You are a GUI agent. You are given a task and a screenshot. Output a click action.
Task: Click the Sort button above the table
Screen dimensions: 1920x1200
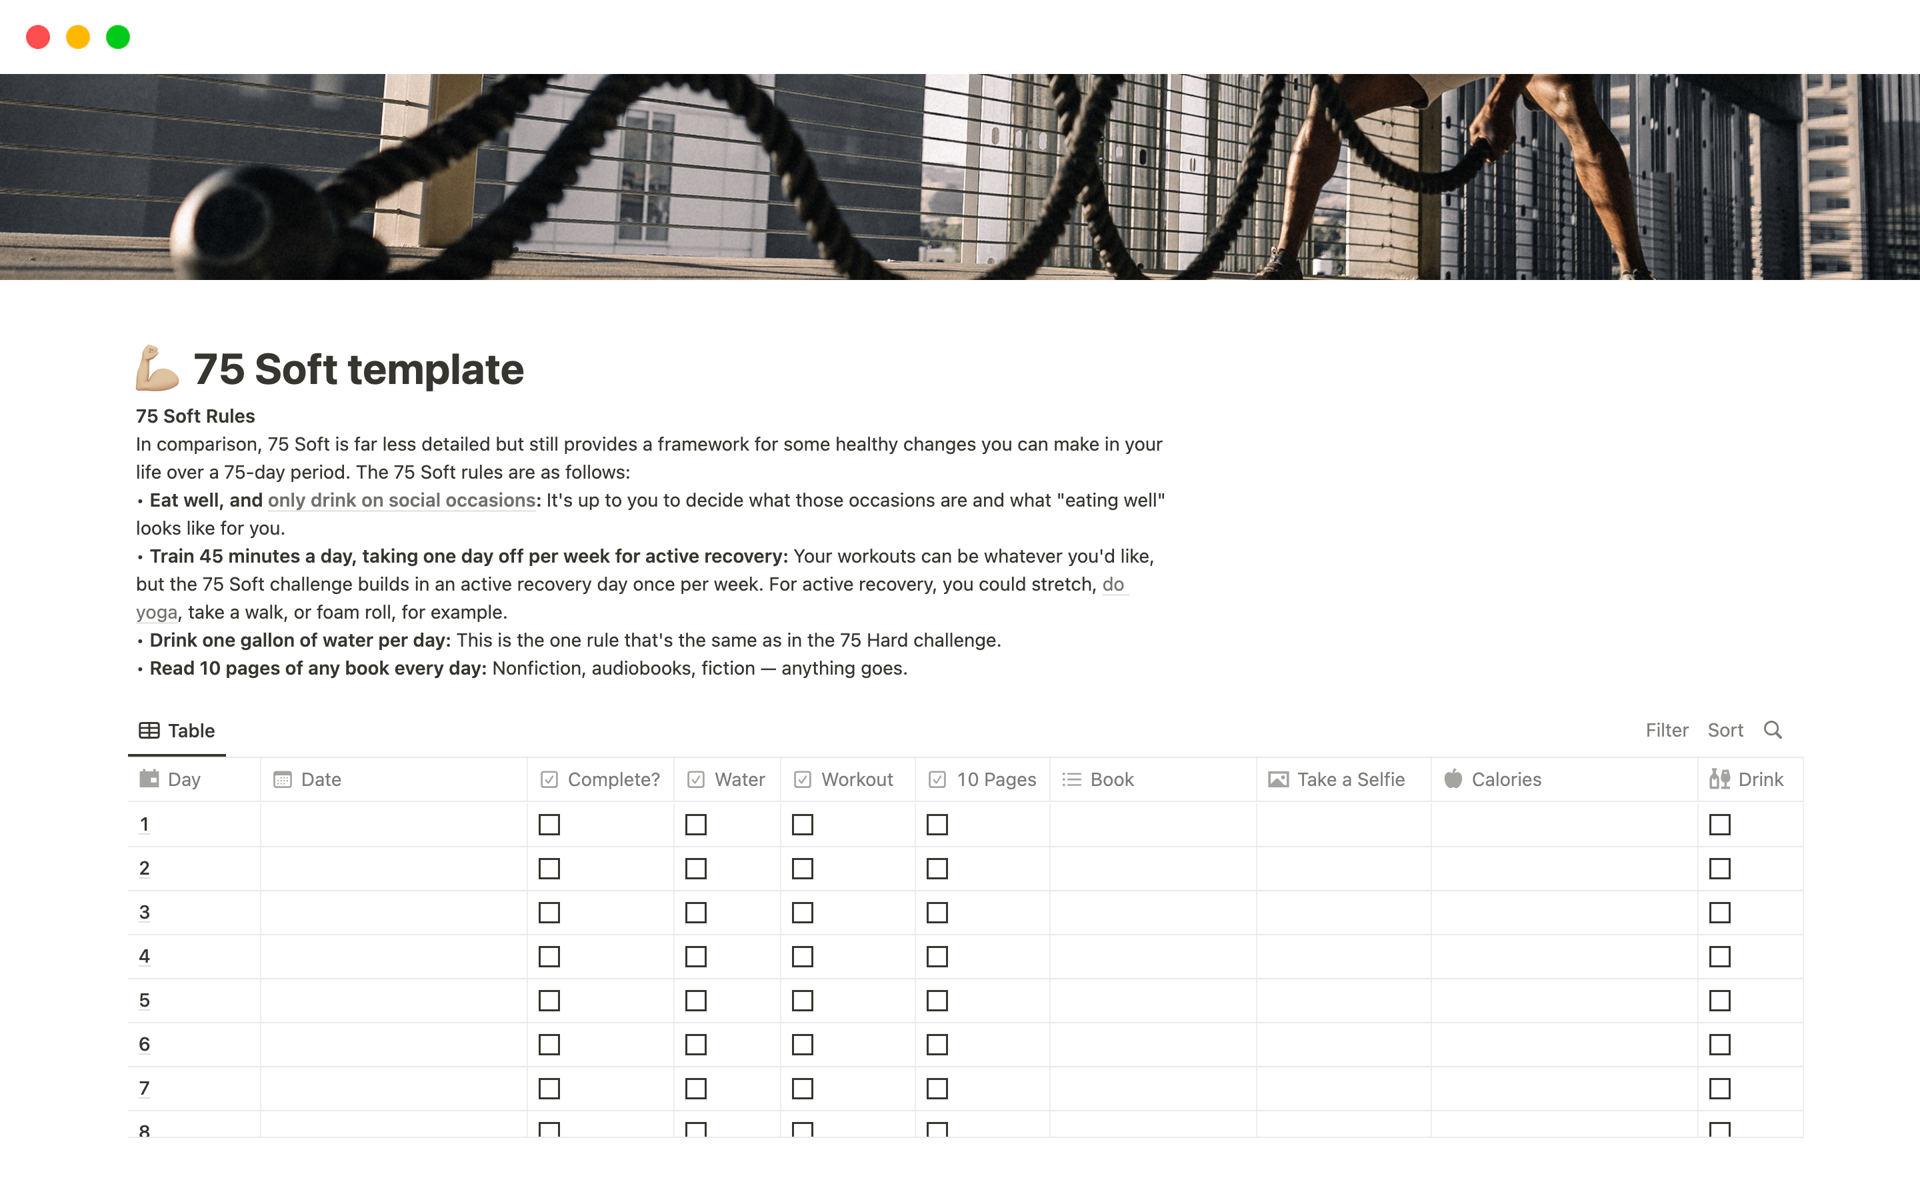[1725, 730]
